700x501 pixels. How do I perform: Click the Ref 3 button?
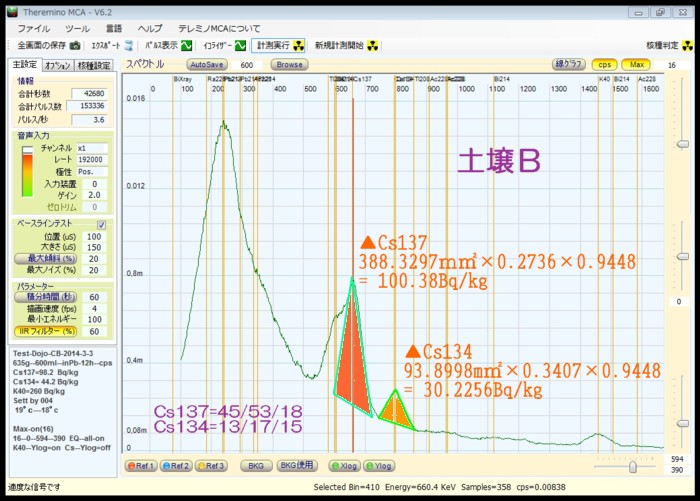211,466
